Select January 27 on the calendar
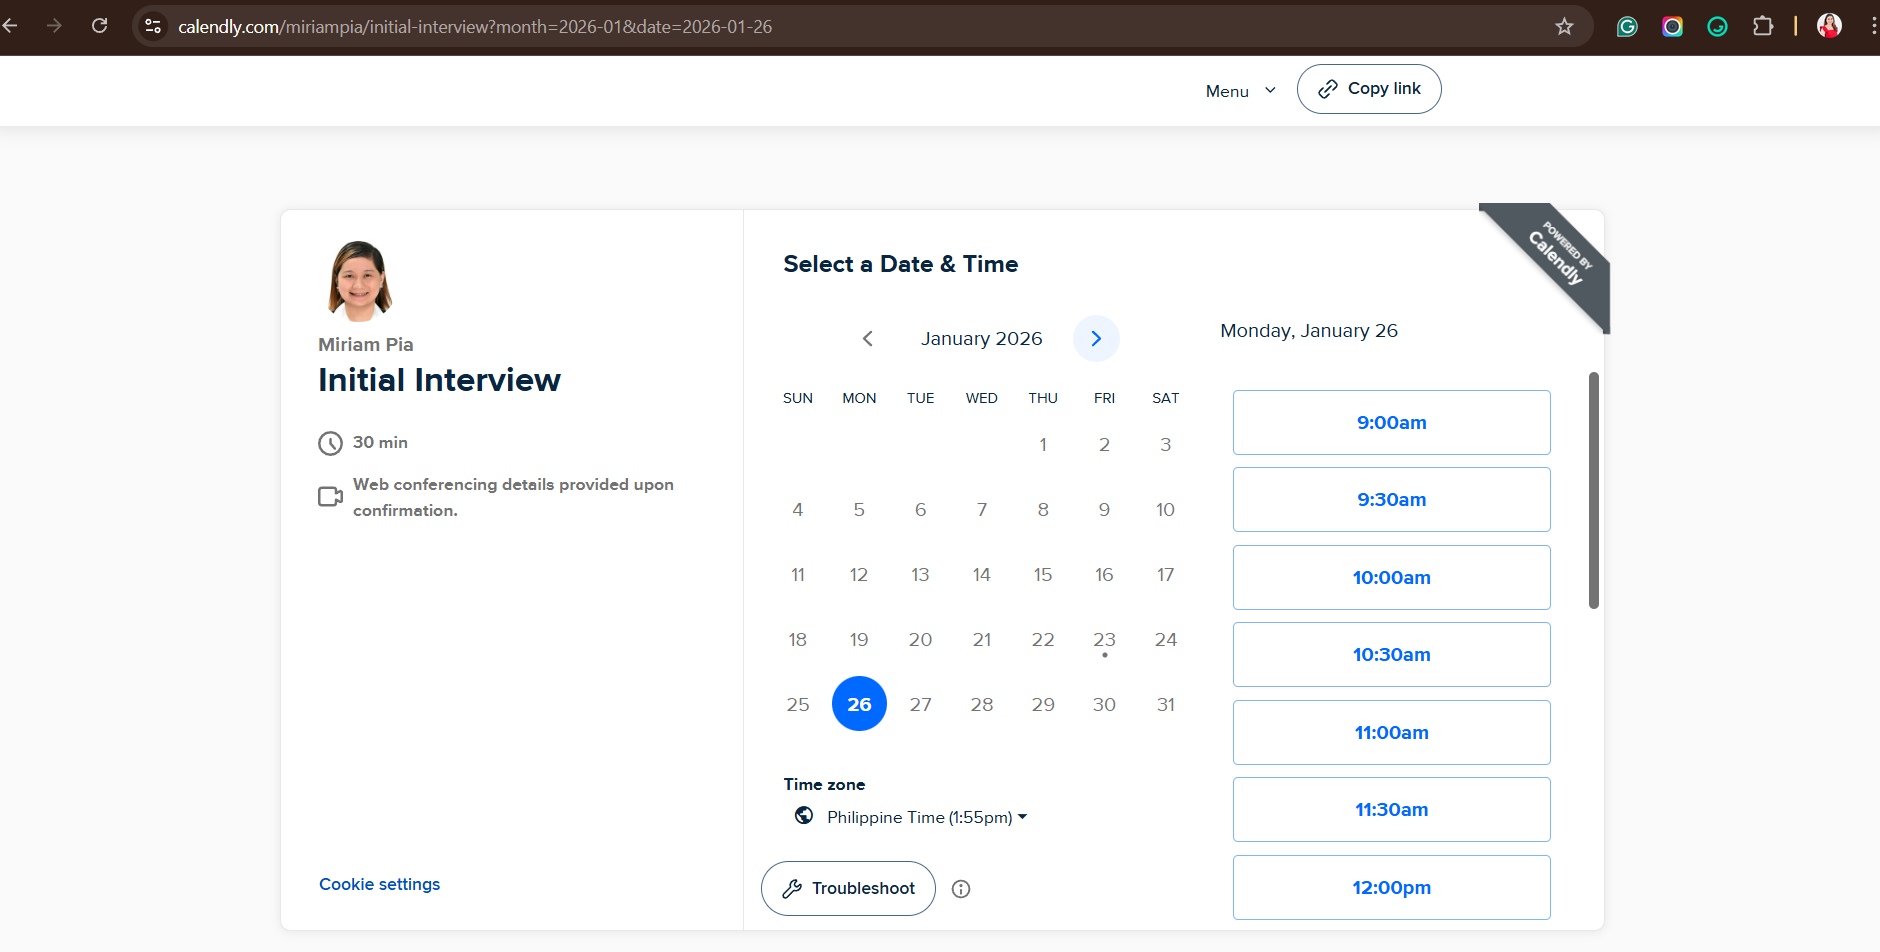1880x952 pixels. click(x=920, y=704)
